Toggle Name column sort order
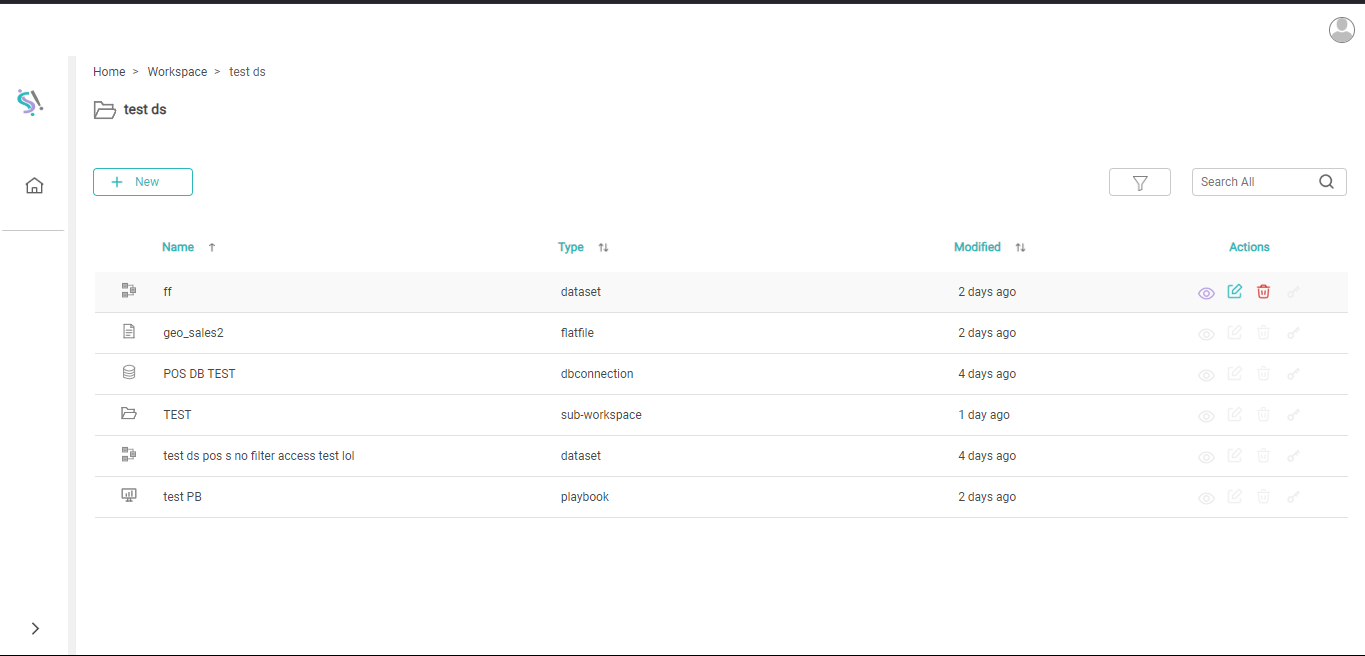 click(x=211, y=247)
